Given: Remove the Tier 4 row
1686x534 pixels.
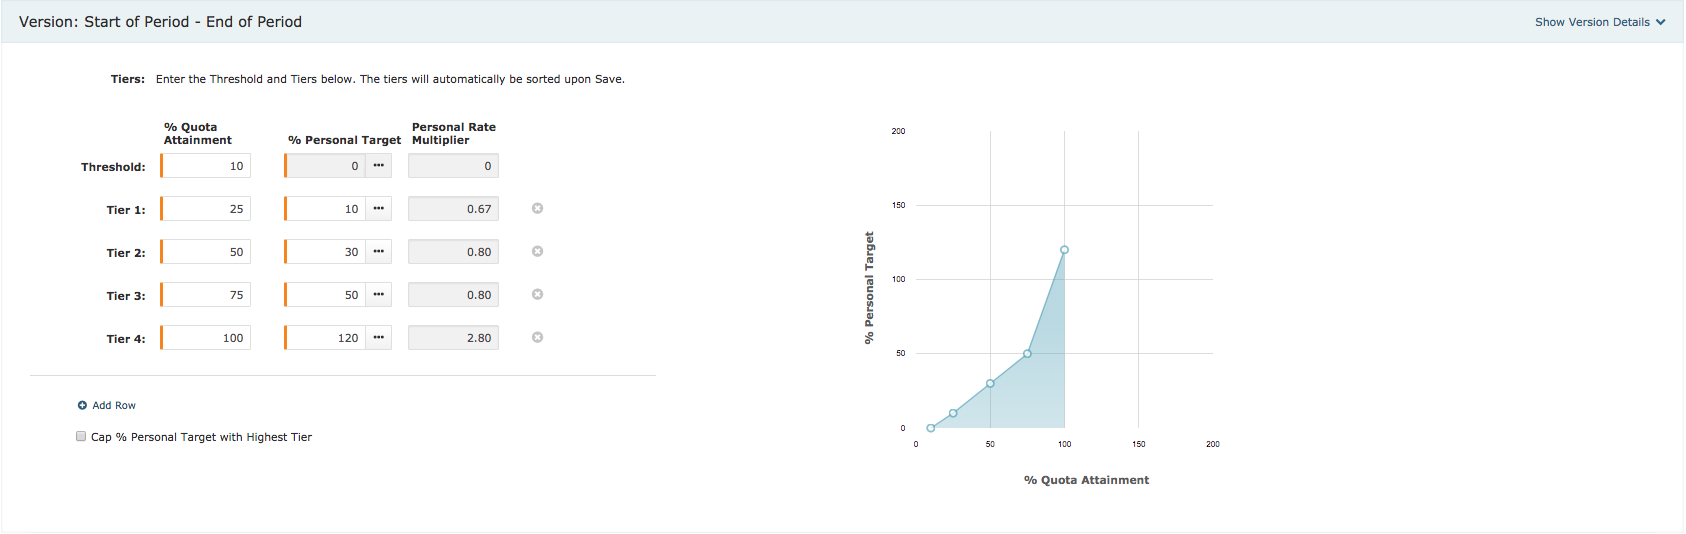Looking at the screenshot, I should coord(537,338).
